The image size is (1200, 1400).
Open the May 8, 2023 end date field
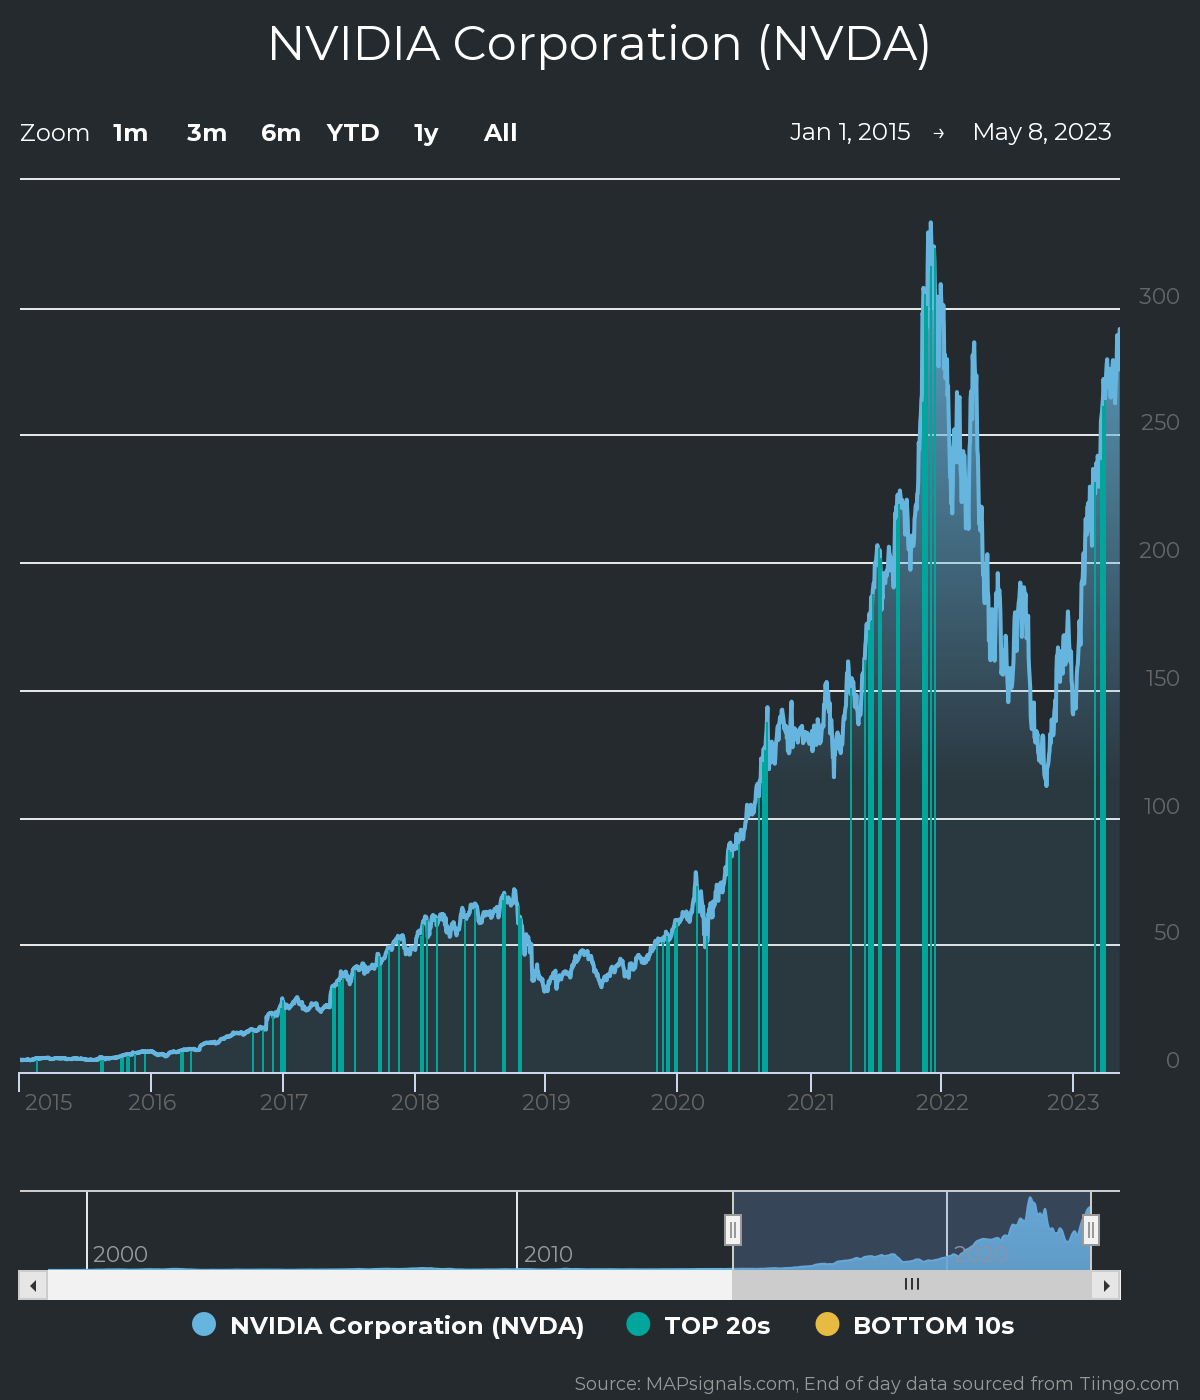(1043, 132)
